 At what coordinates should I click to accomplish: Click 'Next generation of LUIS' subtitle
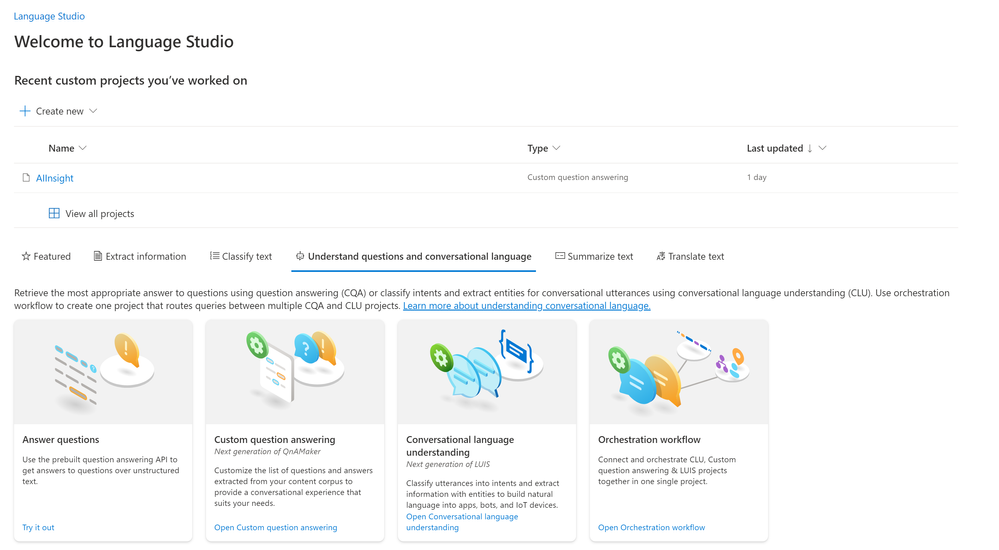(x=448, y=465)
